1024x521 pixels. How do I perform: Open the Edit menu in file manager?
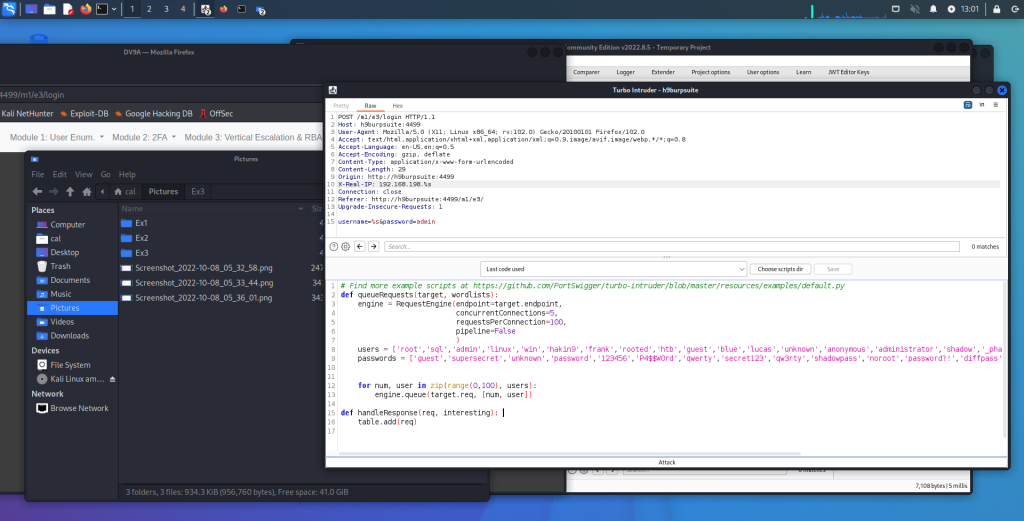pos(59,174)
